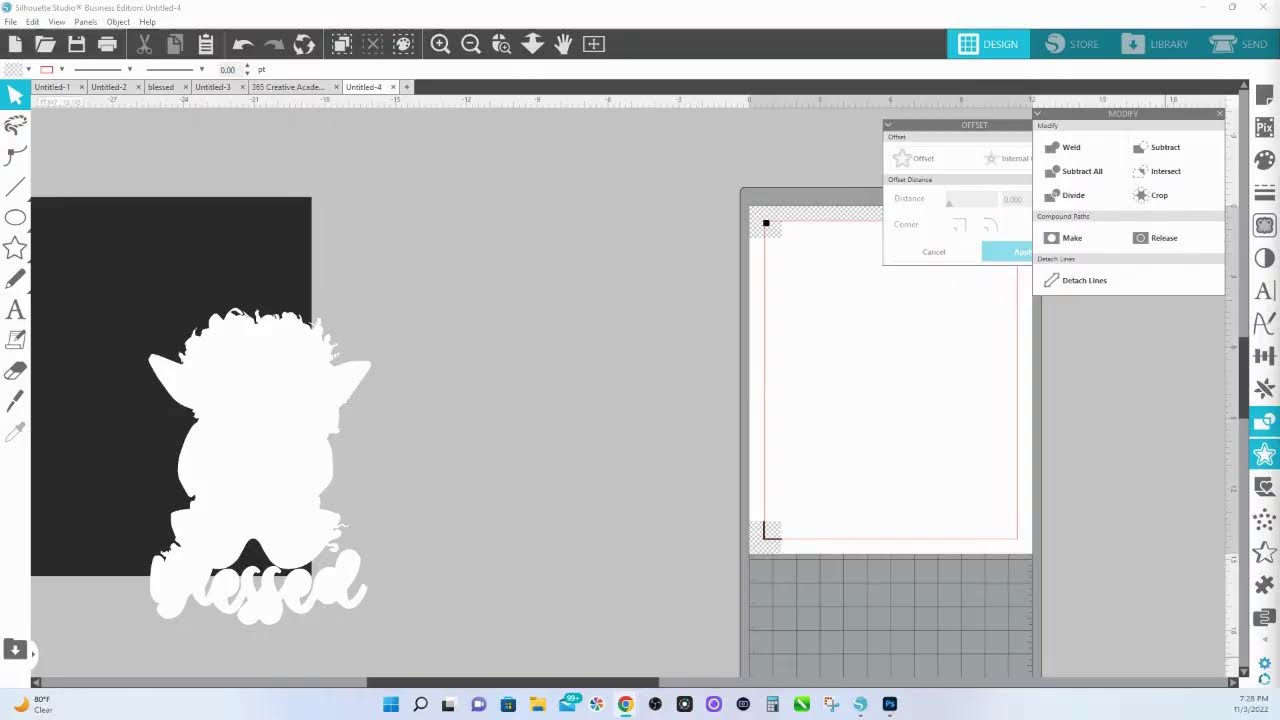Screen dimensions: 1280x720
Task: Print the design using the printer icon
Action: click(107, 44)
